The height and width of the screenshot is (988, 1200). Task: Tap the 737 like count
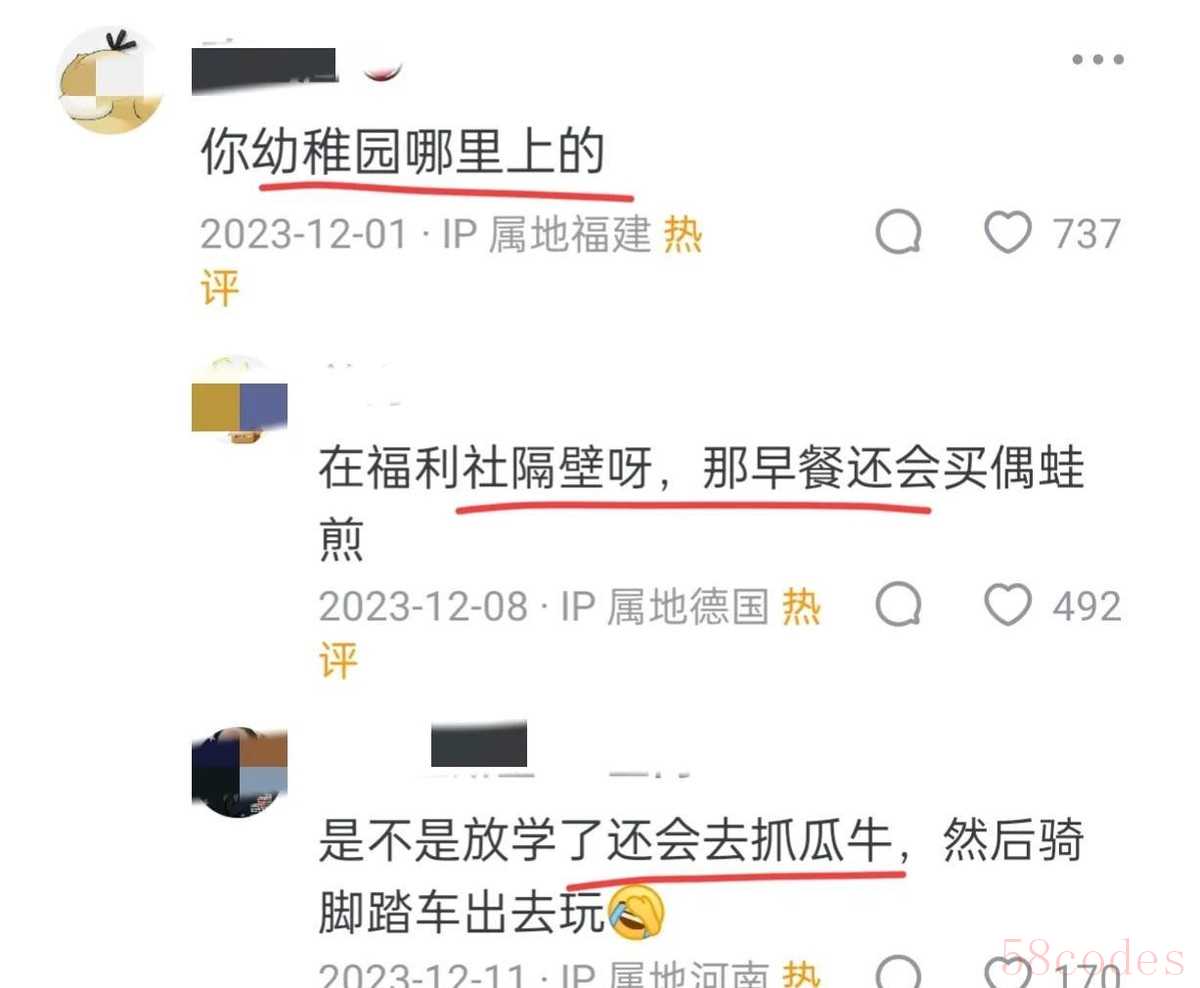[1087, 235]
